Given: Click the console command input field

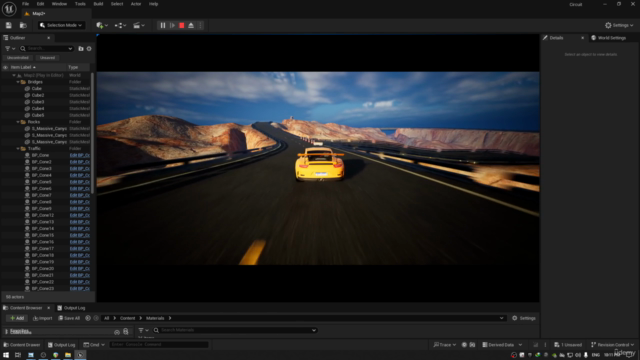Looking at the screenshot, I should pyautogui.click(x=159, y=345).
